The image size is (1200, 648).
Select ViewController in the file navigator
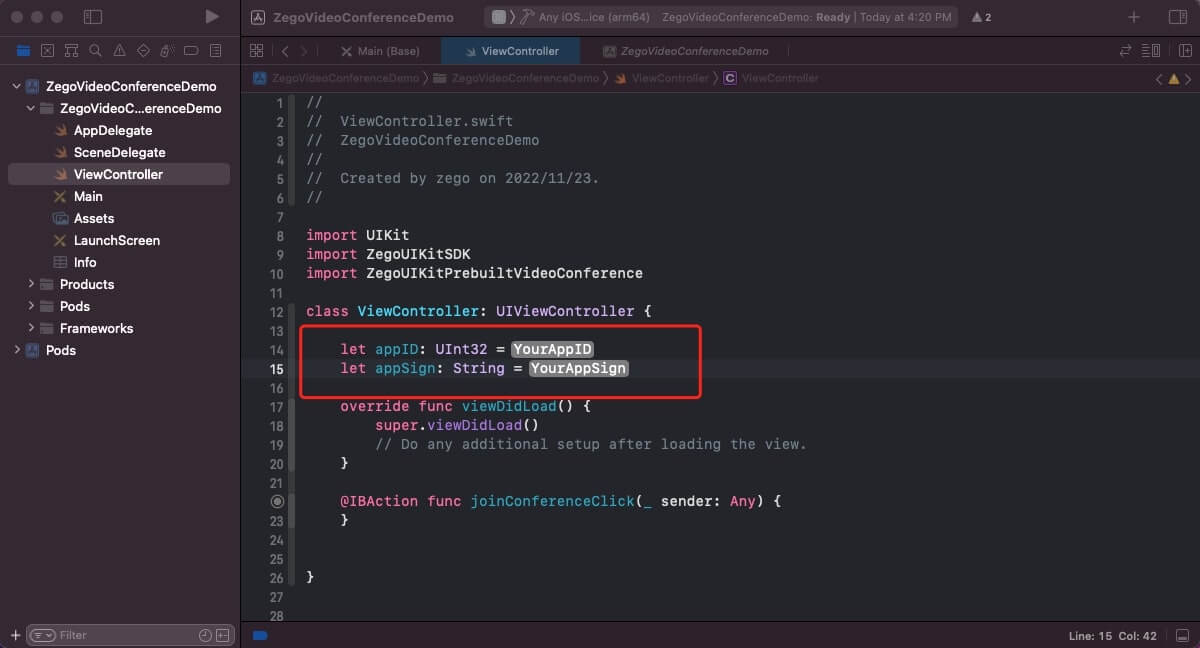point(119,175)
